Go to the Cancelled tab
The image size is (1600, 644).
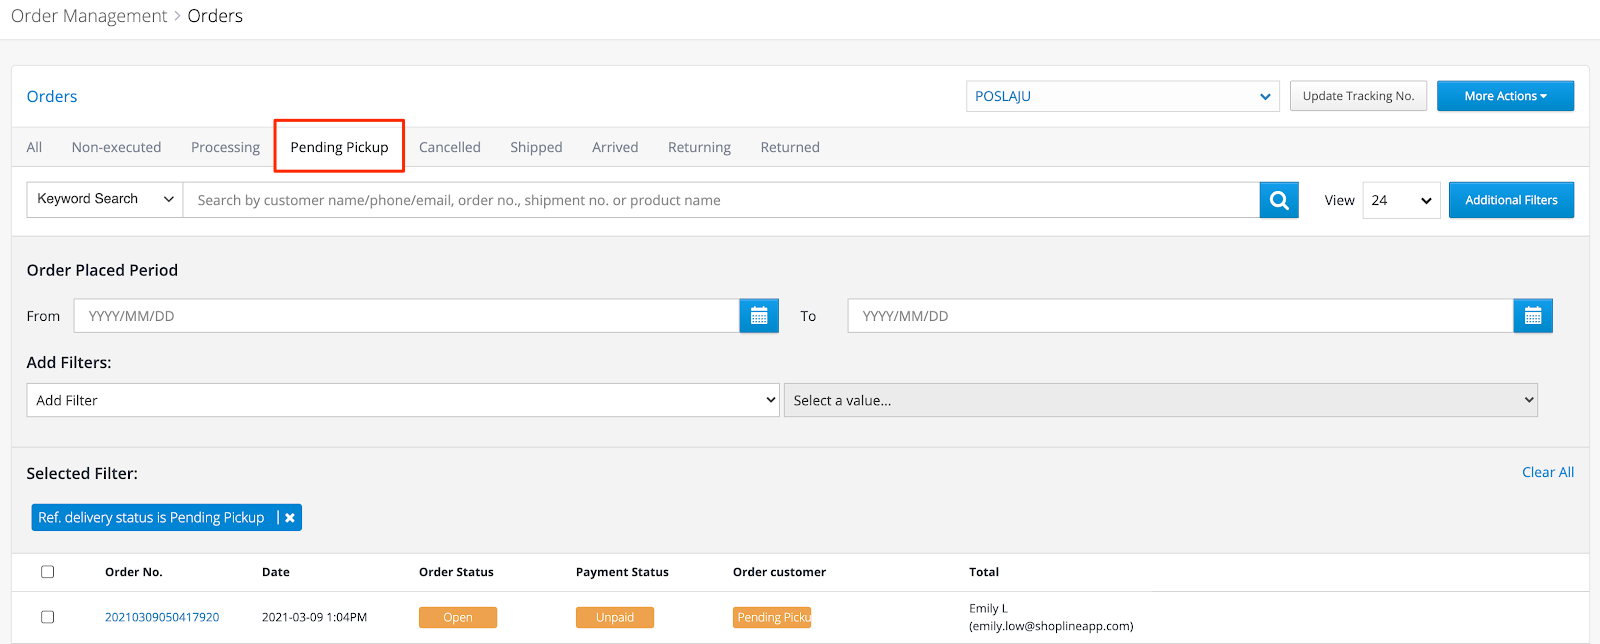click(x=450, y=147)
